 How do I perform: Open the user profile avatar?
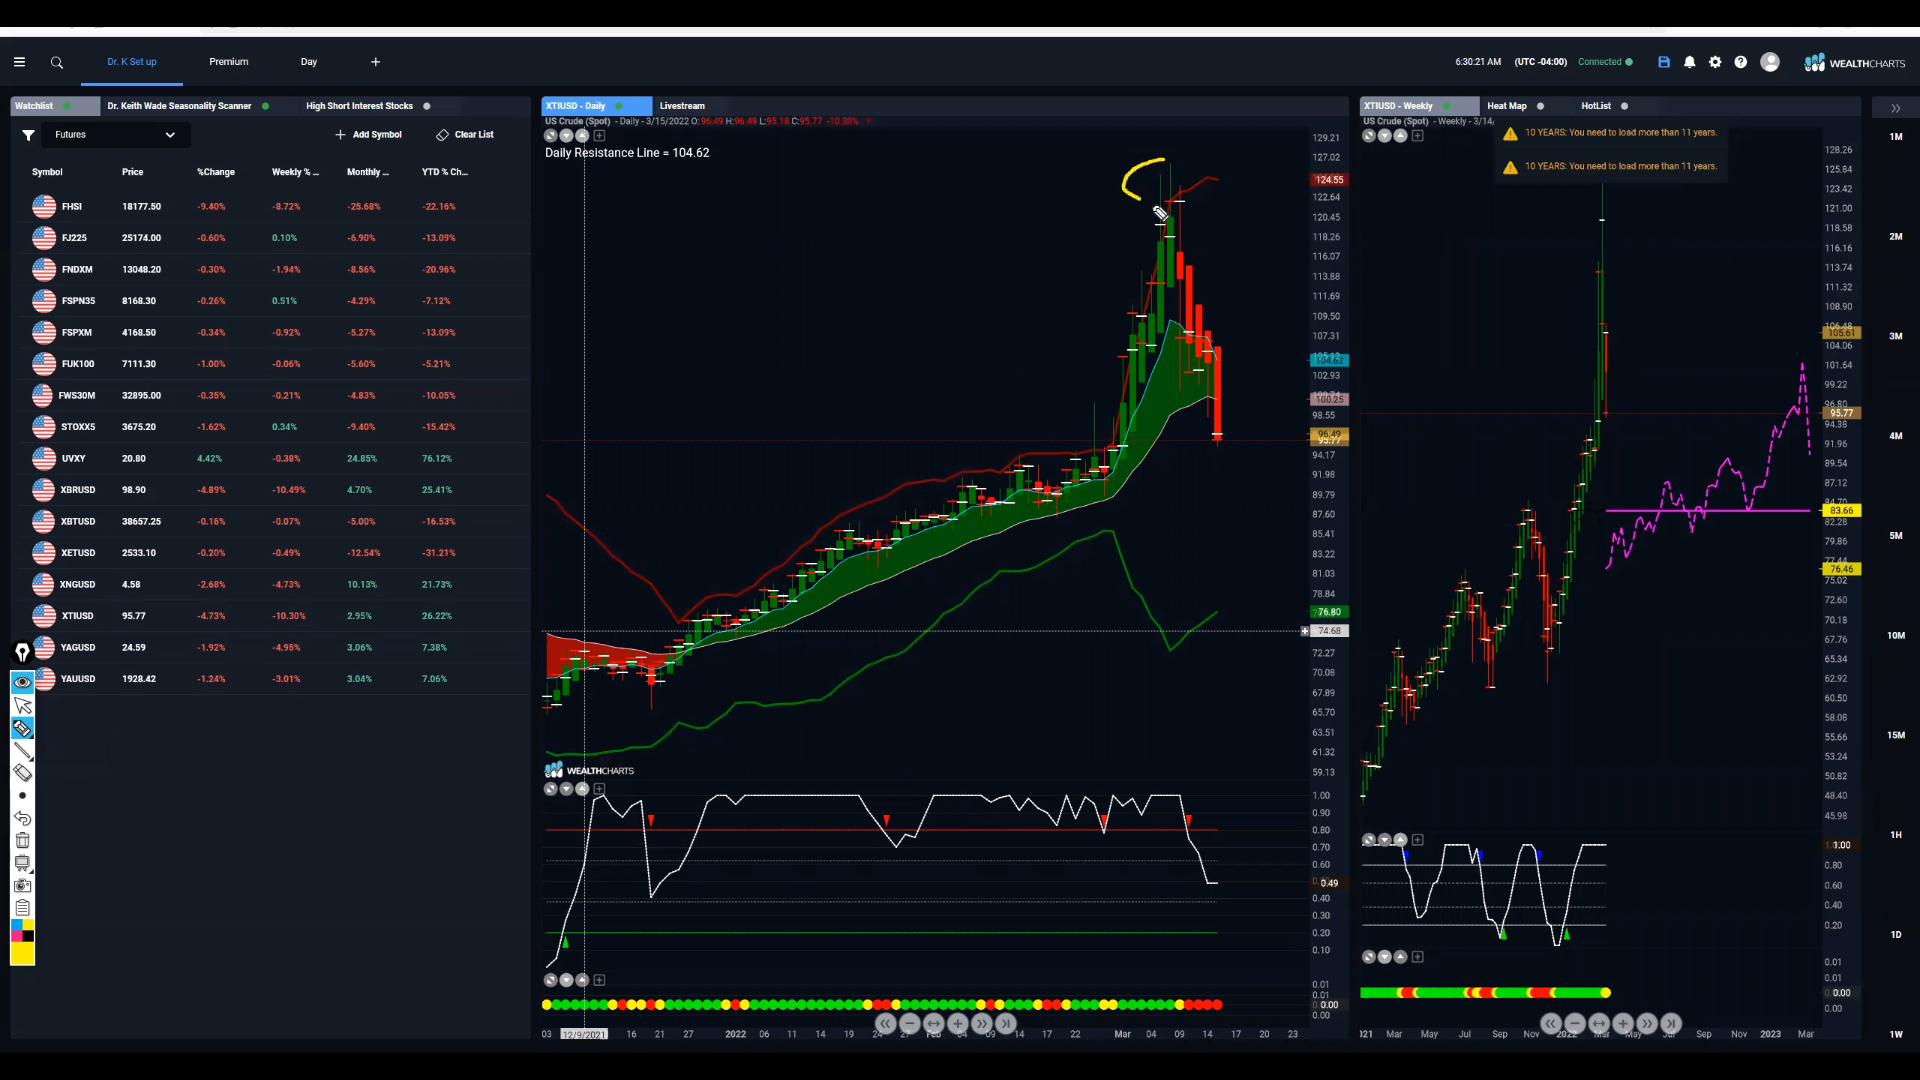pyautogui.click(x=1770, y=62)
